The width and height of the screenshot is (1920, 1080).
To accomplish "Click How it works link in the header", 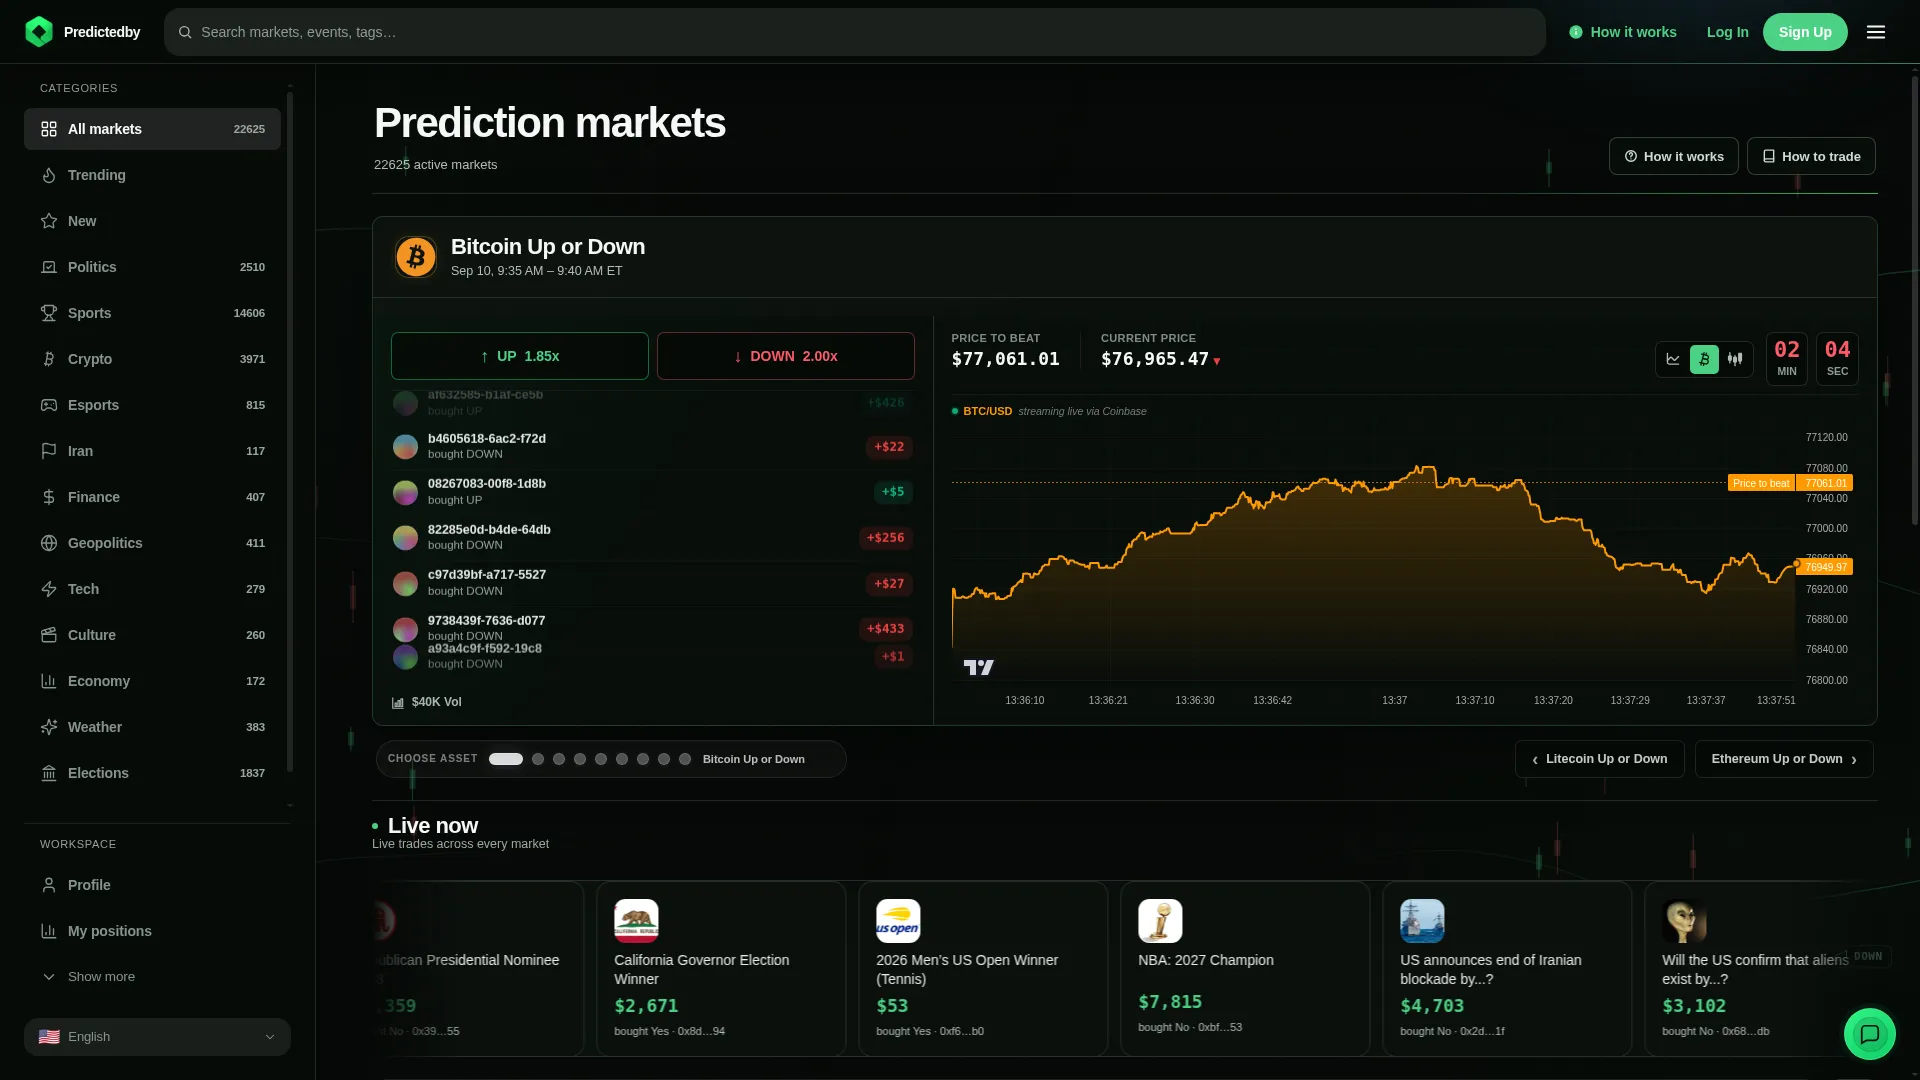I will coord(1623,32).
